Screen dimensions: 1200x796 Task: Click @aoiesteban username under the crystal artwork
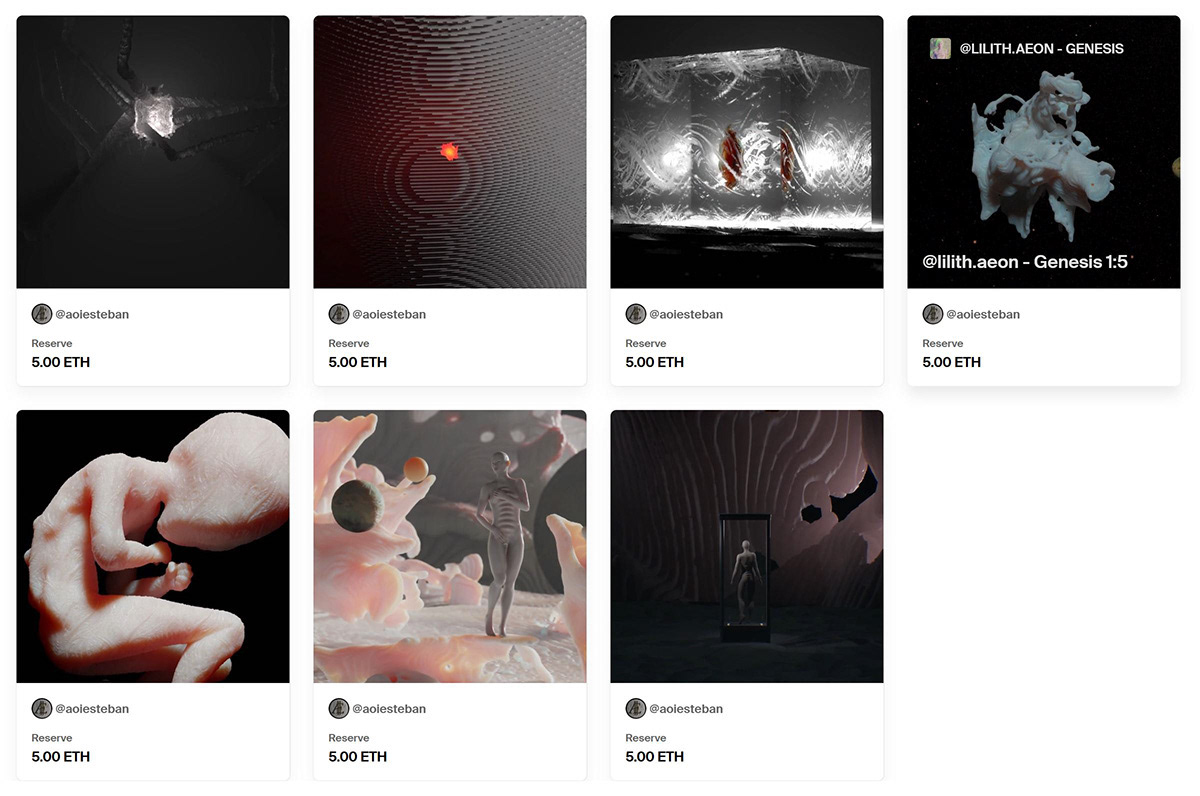click(92, 314)
